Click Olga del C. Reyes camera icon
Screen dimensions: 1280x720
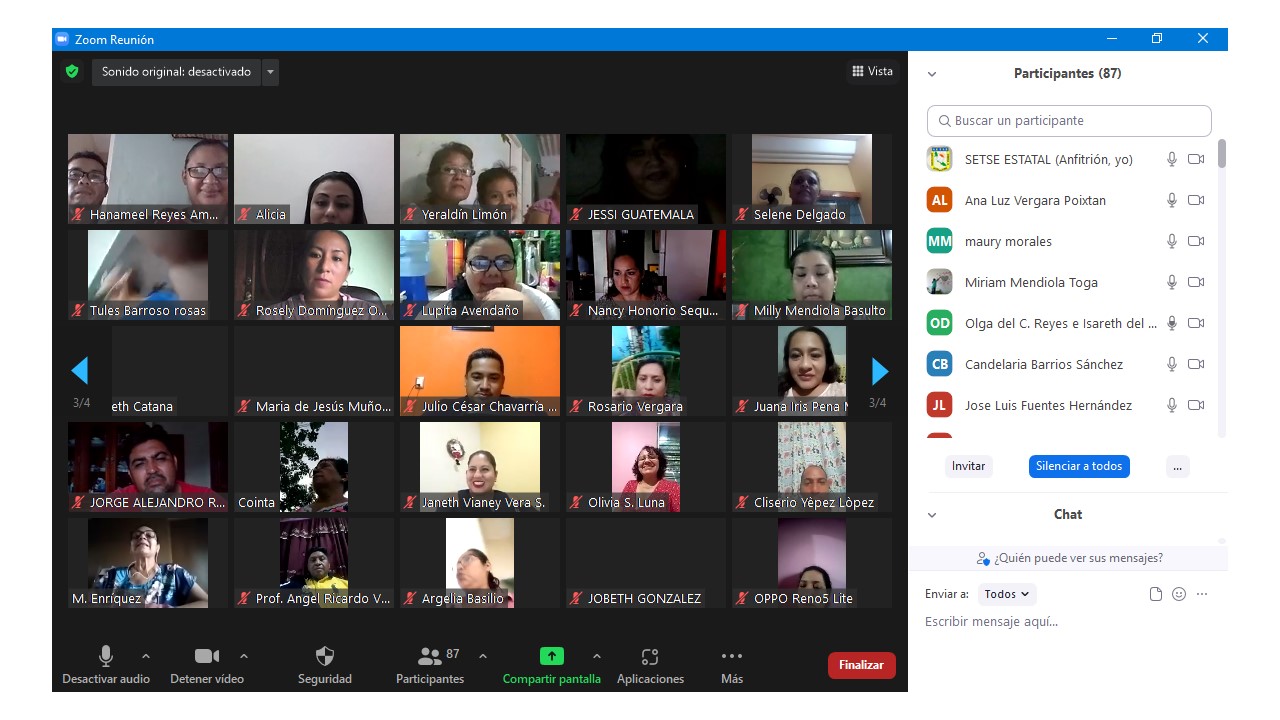click(x=1196, y=323)
